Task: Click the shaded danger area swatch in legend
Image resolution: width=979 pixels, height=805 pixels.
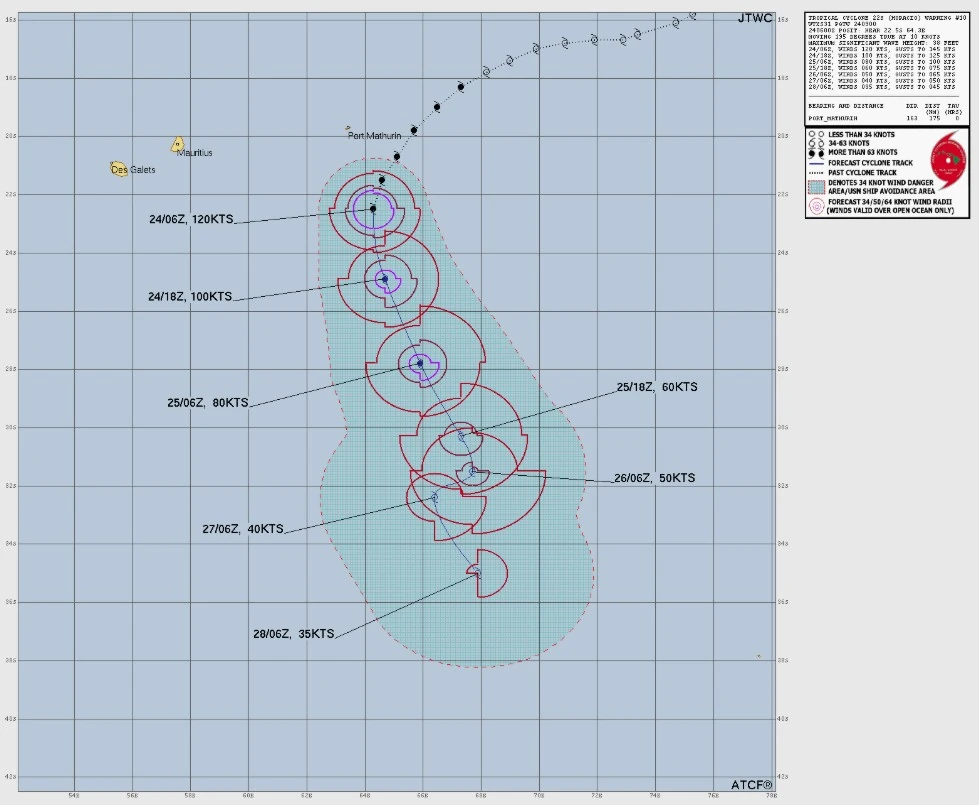Action: point(816,187)
